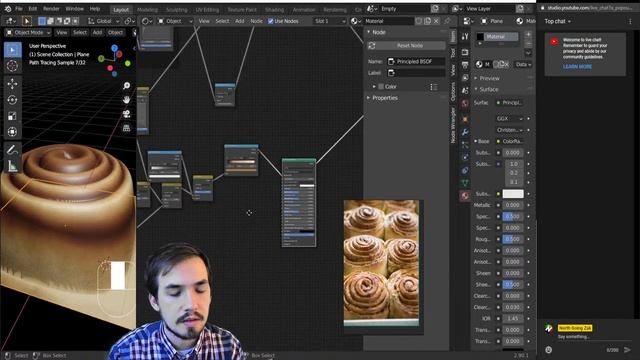Open the GGX distribution dropdown
The height and width of the screenshot is (360, 640).
[509, 118]
